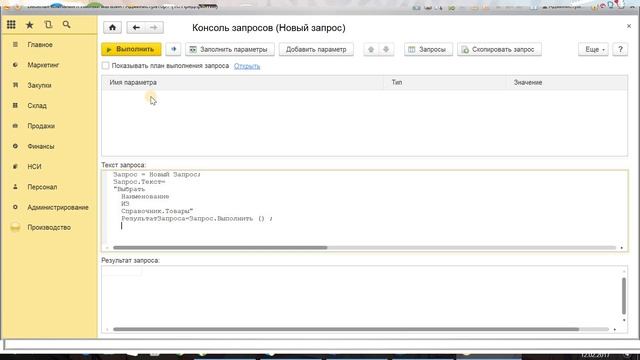The height and width of the screenshot is (360, 640).
Task: Run the query with Выполнить
Action: click(131, 49)
